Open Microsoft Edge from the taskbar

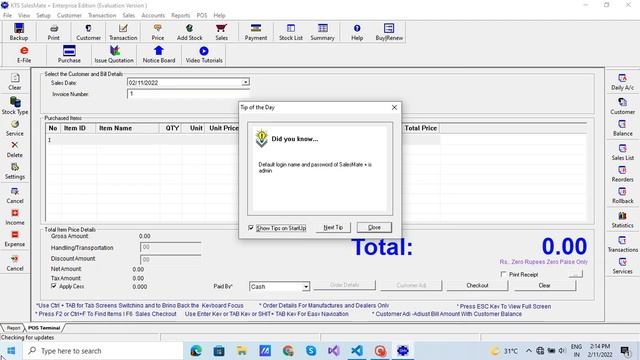[x=196, y=351]
